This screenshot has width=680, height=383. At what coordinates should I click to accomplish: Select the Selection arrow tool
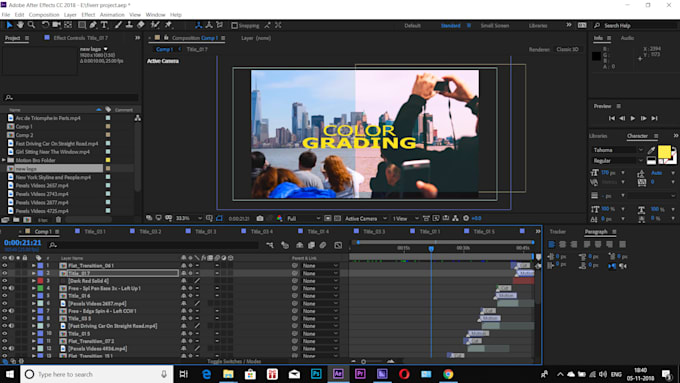(x=10, y=25)
